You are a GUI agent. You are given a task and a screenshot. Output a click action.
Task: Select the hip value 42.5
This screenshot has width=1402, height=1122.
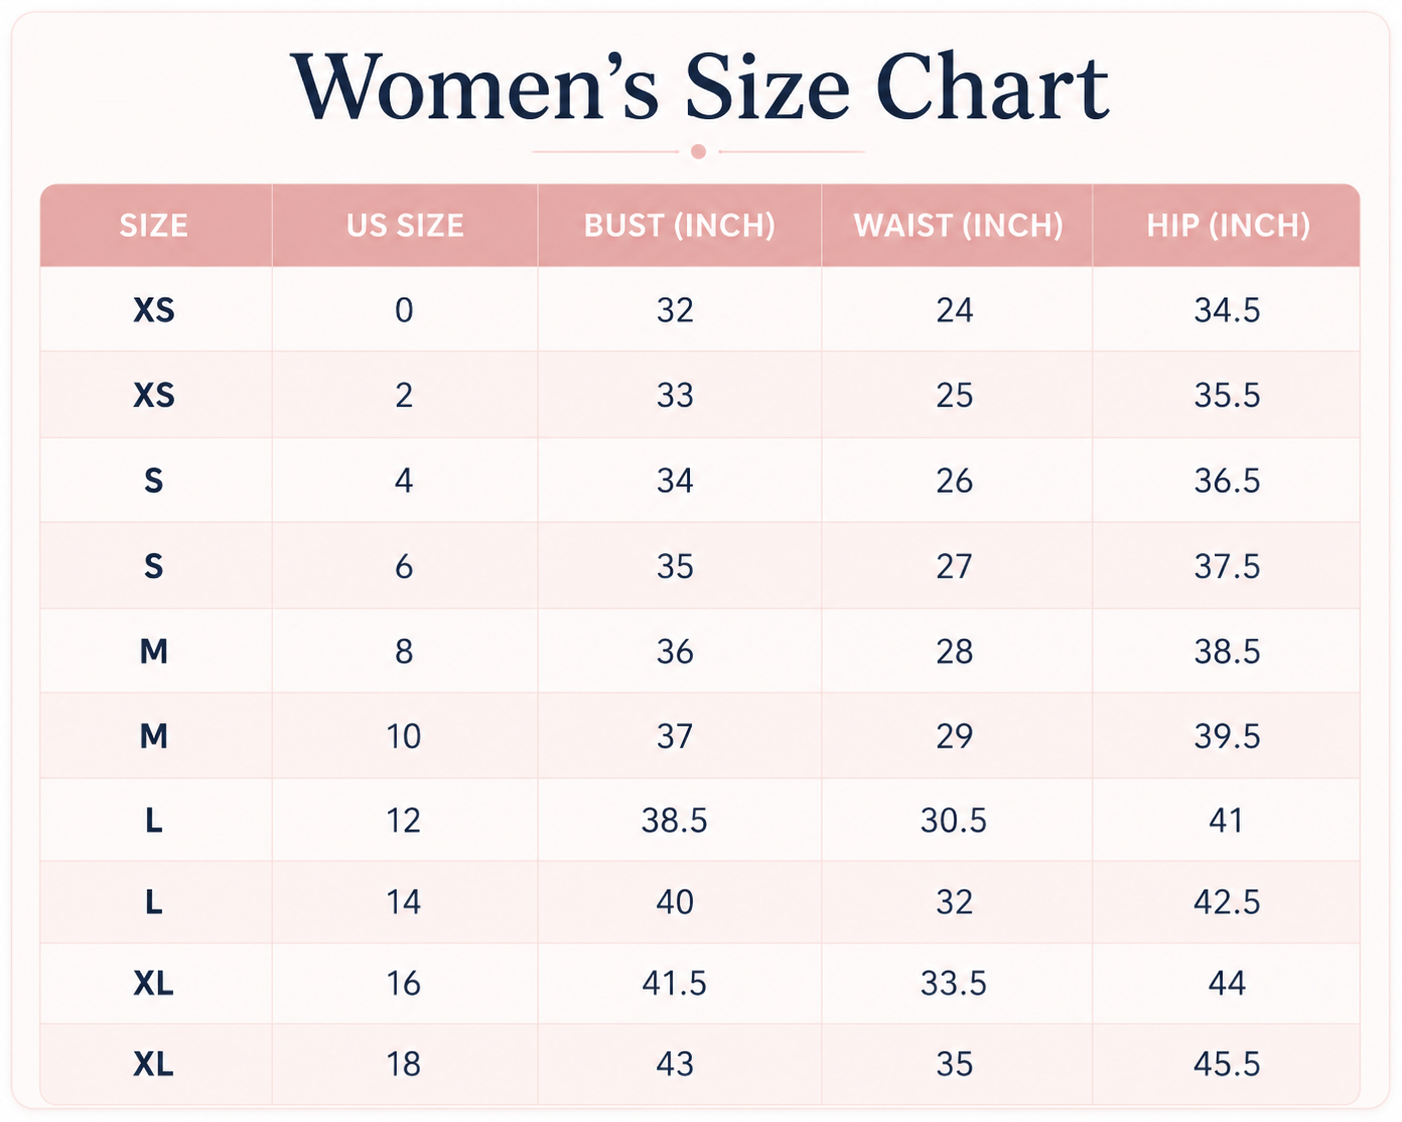[x=1227, y=902]
